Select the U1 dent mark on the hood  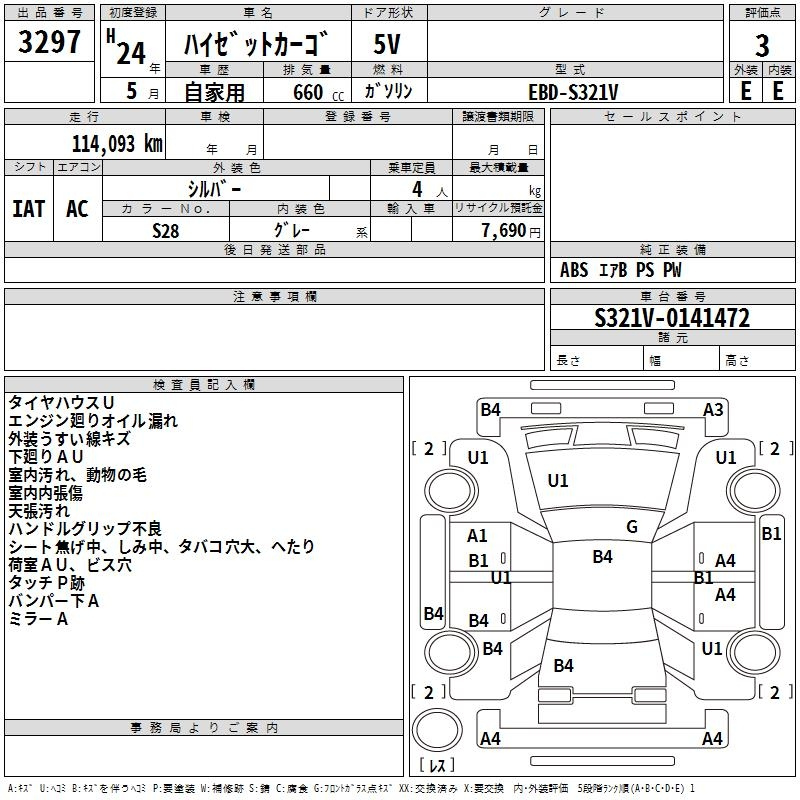[557, 481]
